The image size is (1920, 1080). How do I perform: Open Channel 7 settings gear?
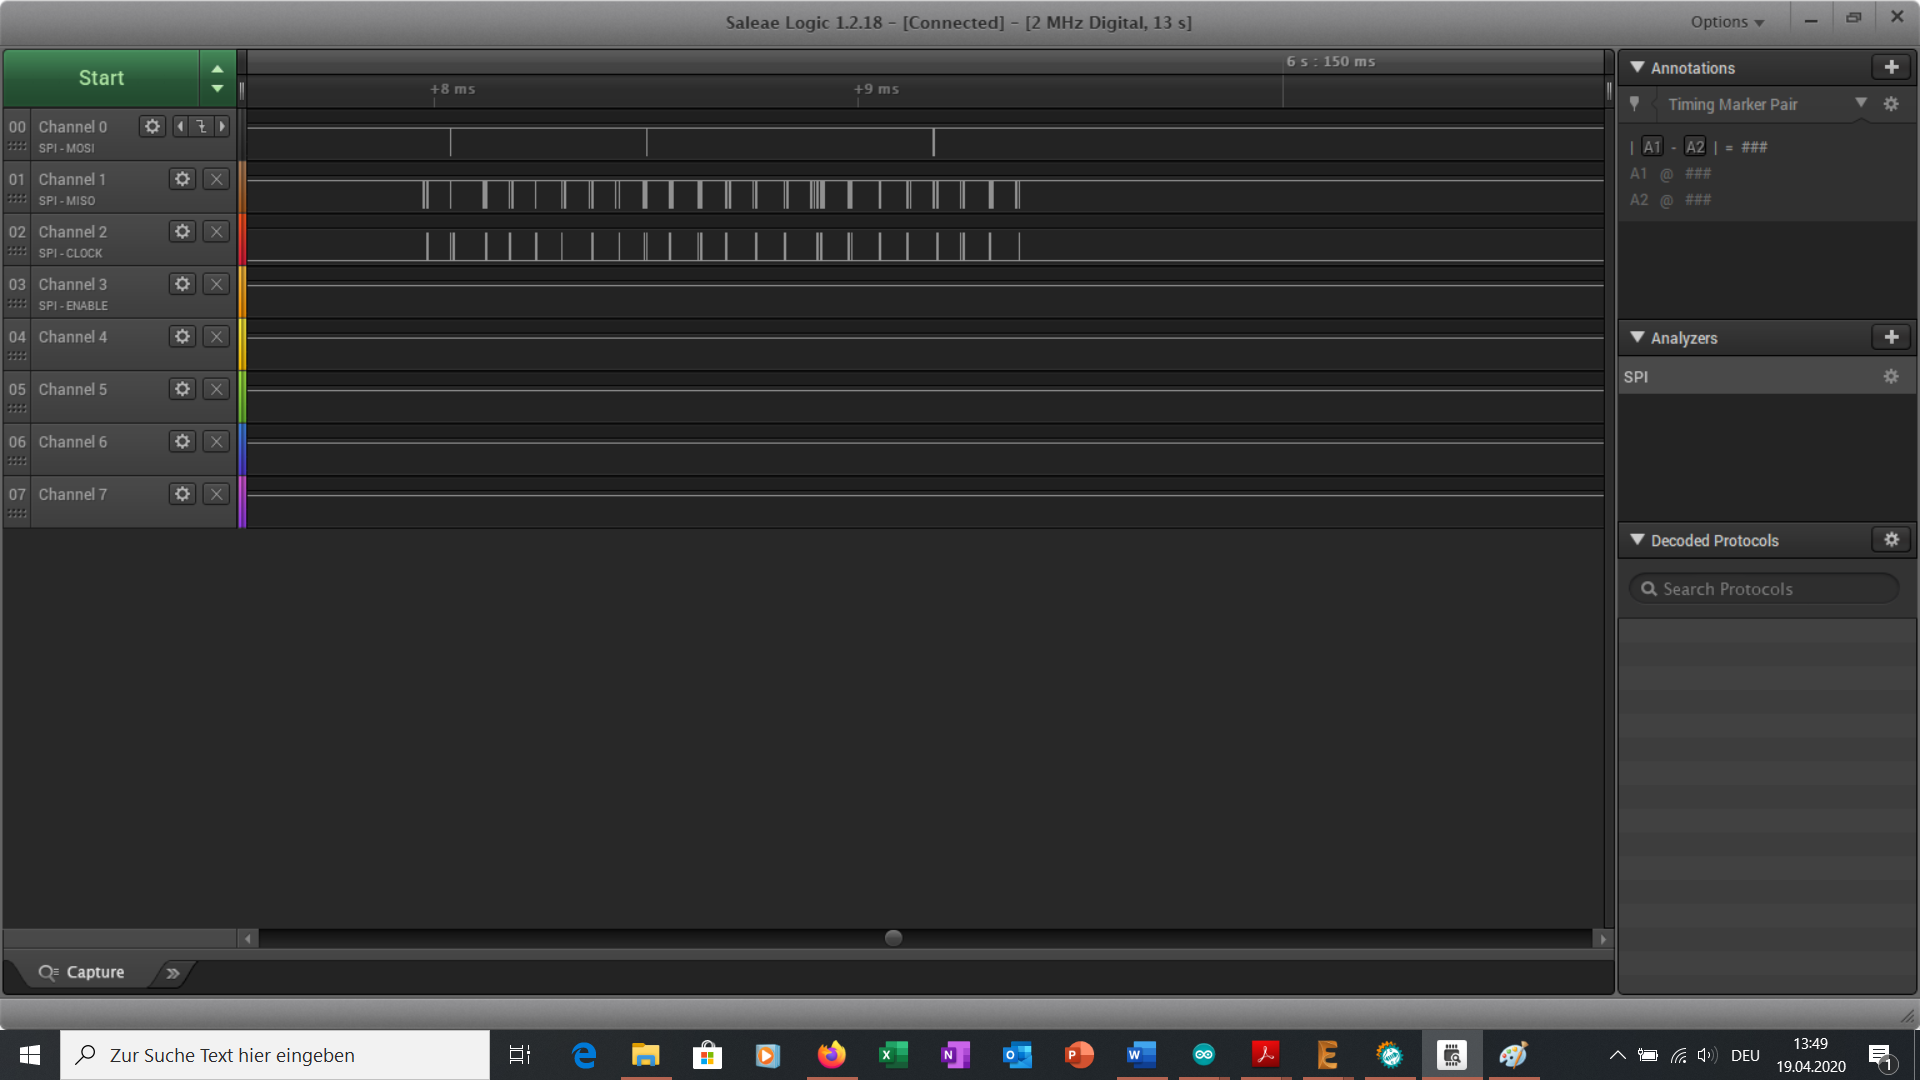(x=182, y=494)
